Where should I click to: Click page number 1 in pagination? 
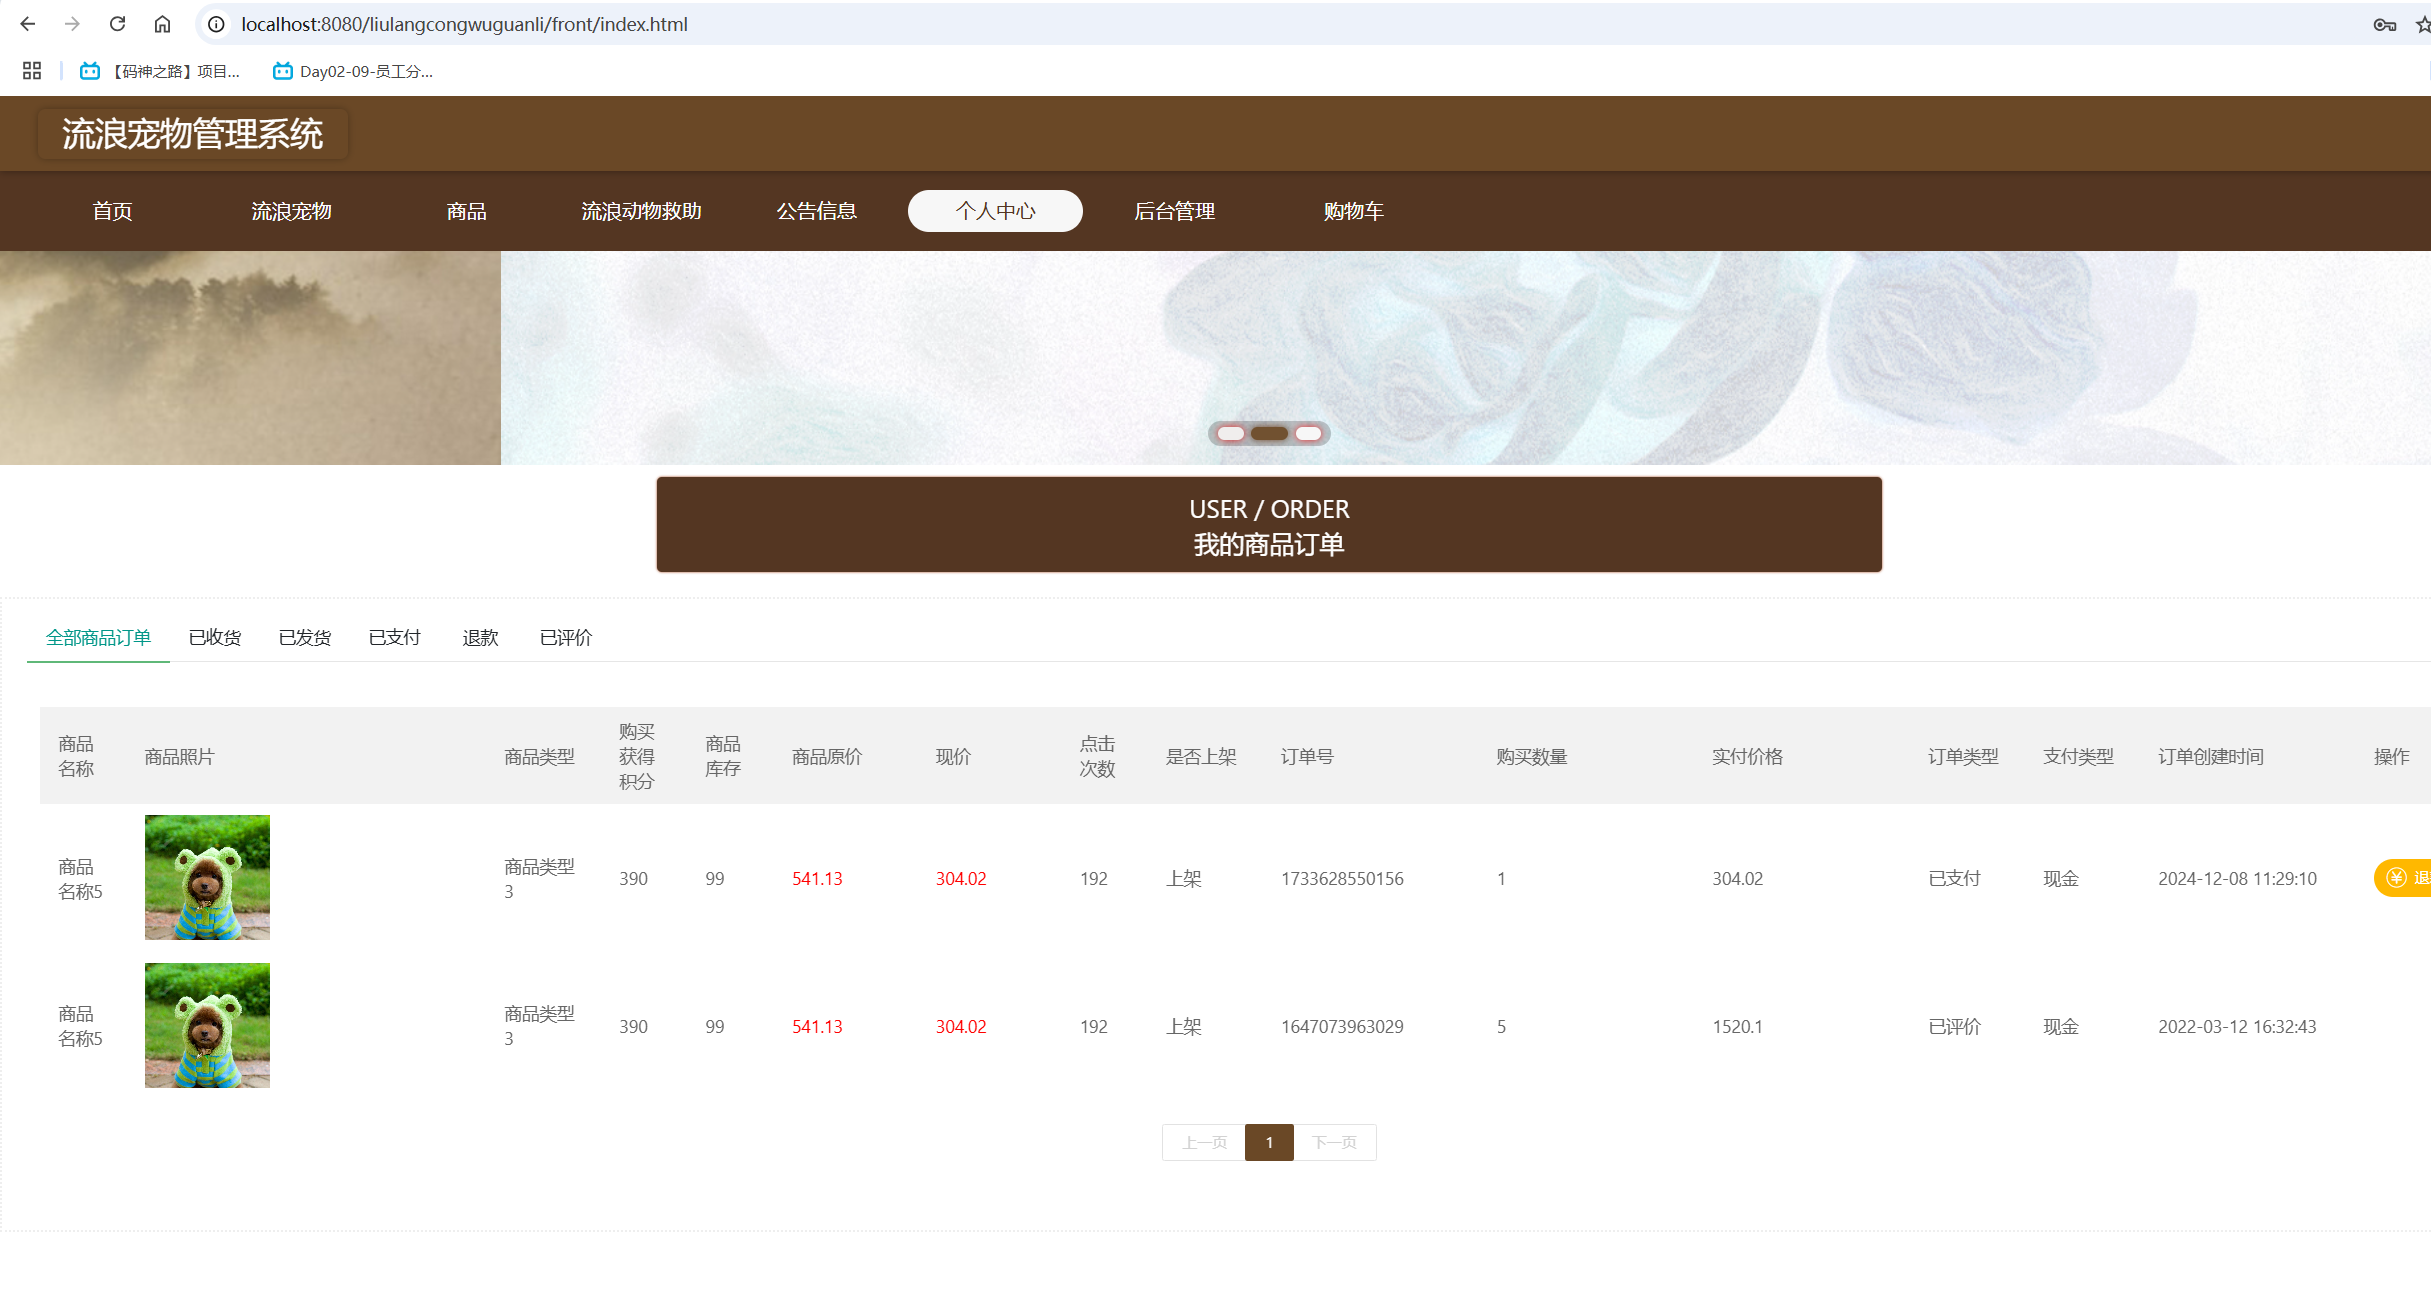[x=1269, y=1142]
